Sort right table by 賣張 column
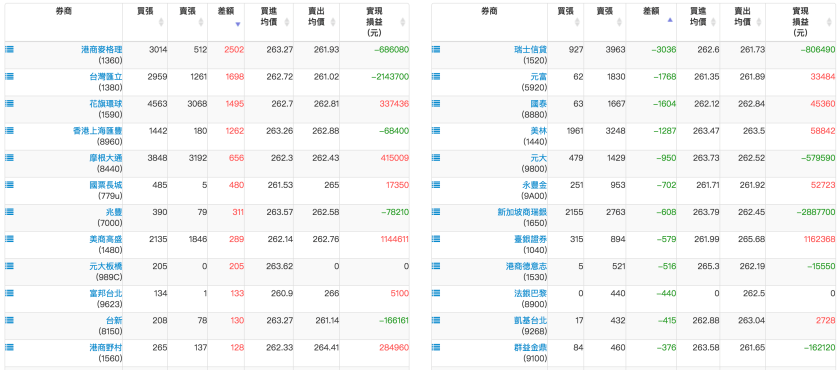The width and height of the screenshot is (839, 370). (x=620, y=22)
